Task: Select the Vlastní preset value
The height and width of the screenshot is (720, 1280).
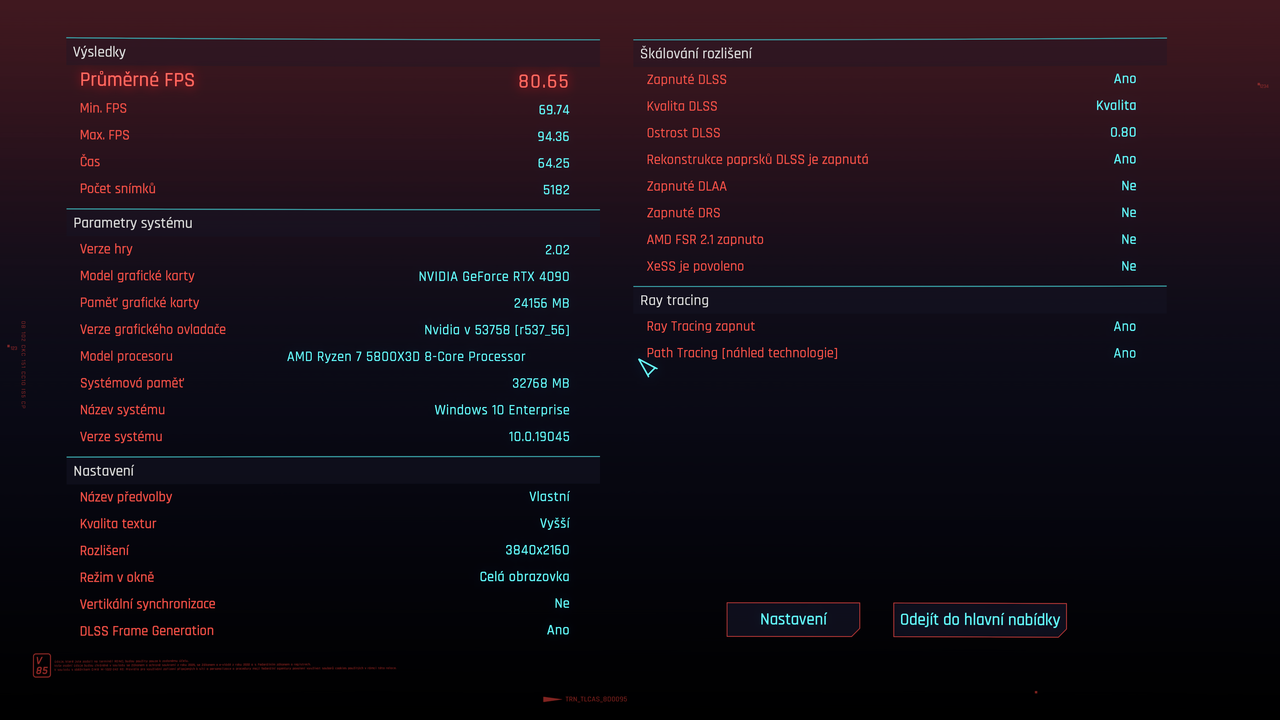Action: click(549, 497)
